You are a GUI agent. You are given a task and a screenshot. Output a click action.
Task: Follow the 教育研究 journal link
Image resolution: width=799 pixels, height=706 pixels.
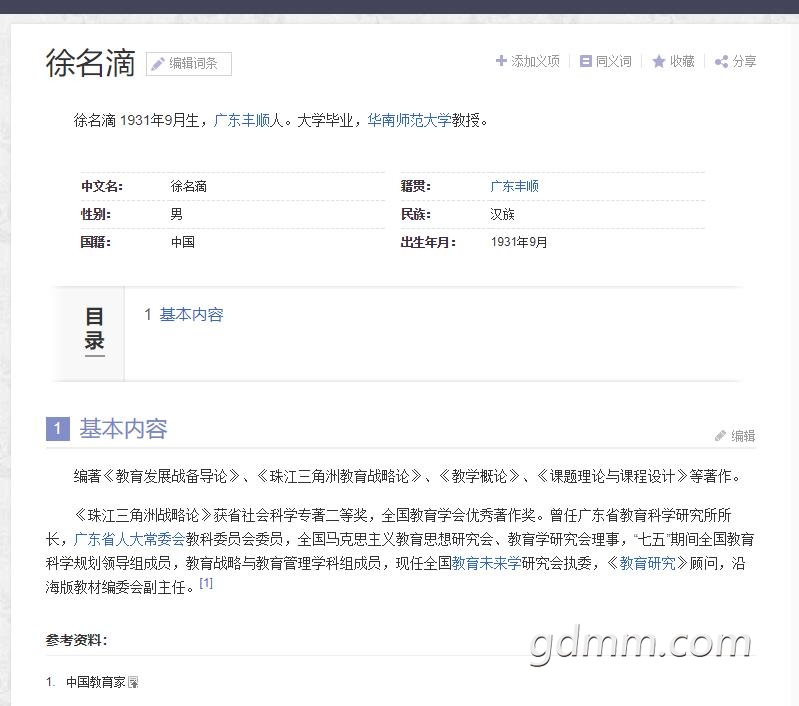pos(647,564)
